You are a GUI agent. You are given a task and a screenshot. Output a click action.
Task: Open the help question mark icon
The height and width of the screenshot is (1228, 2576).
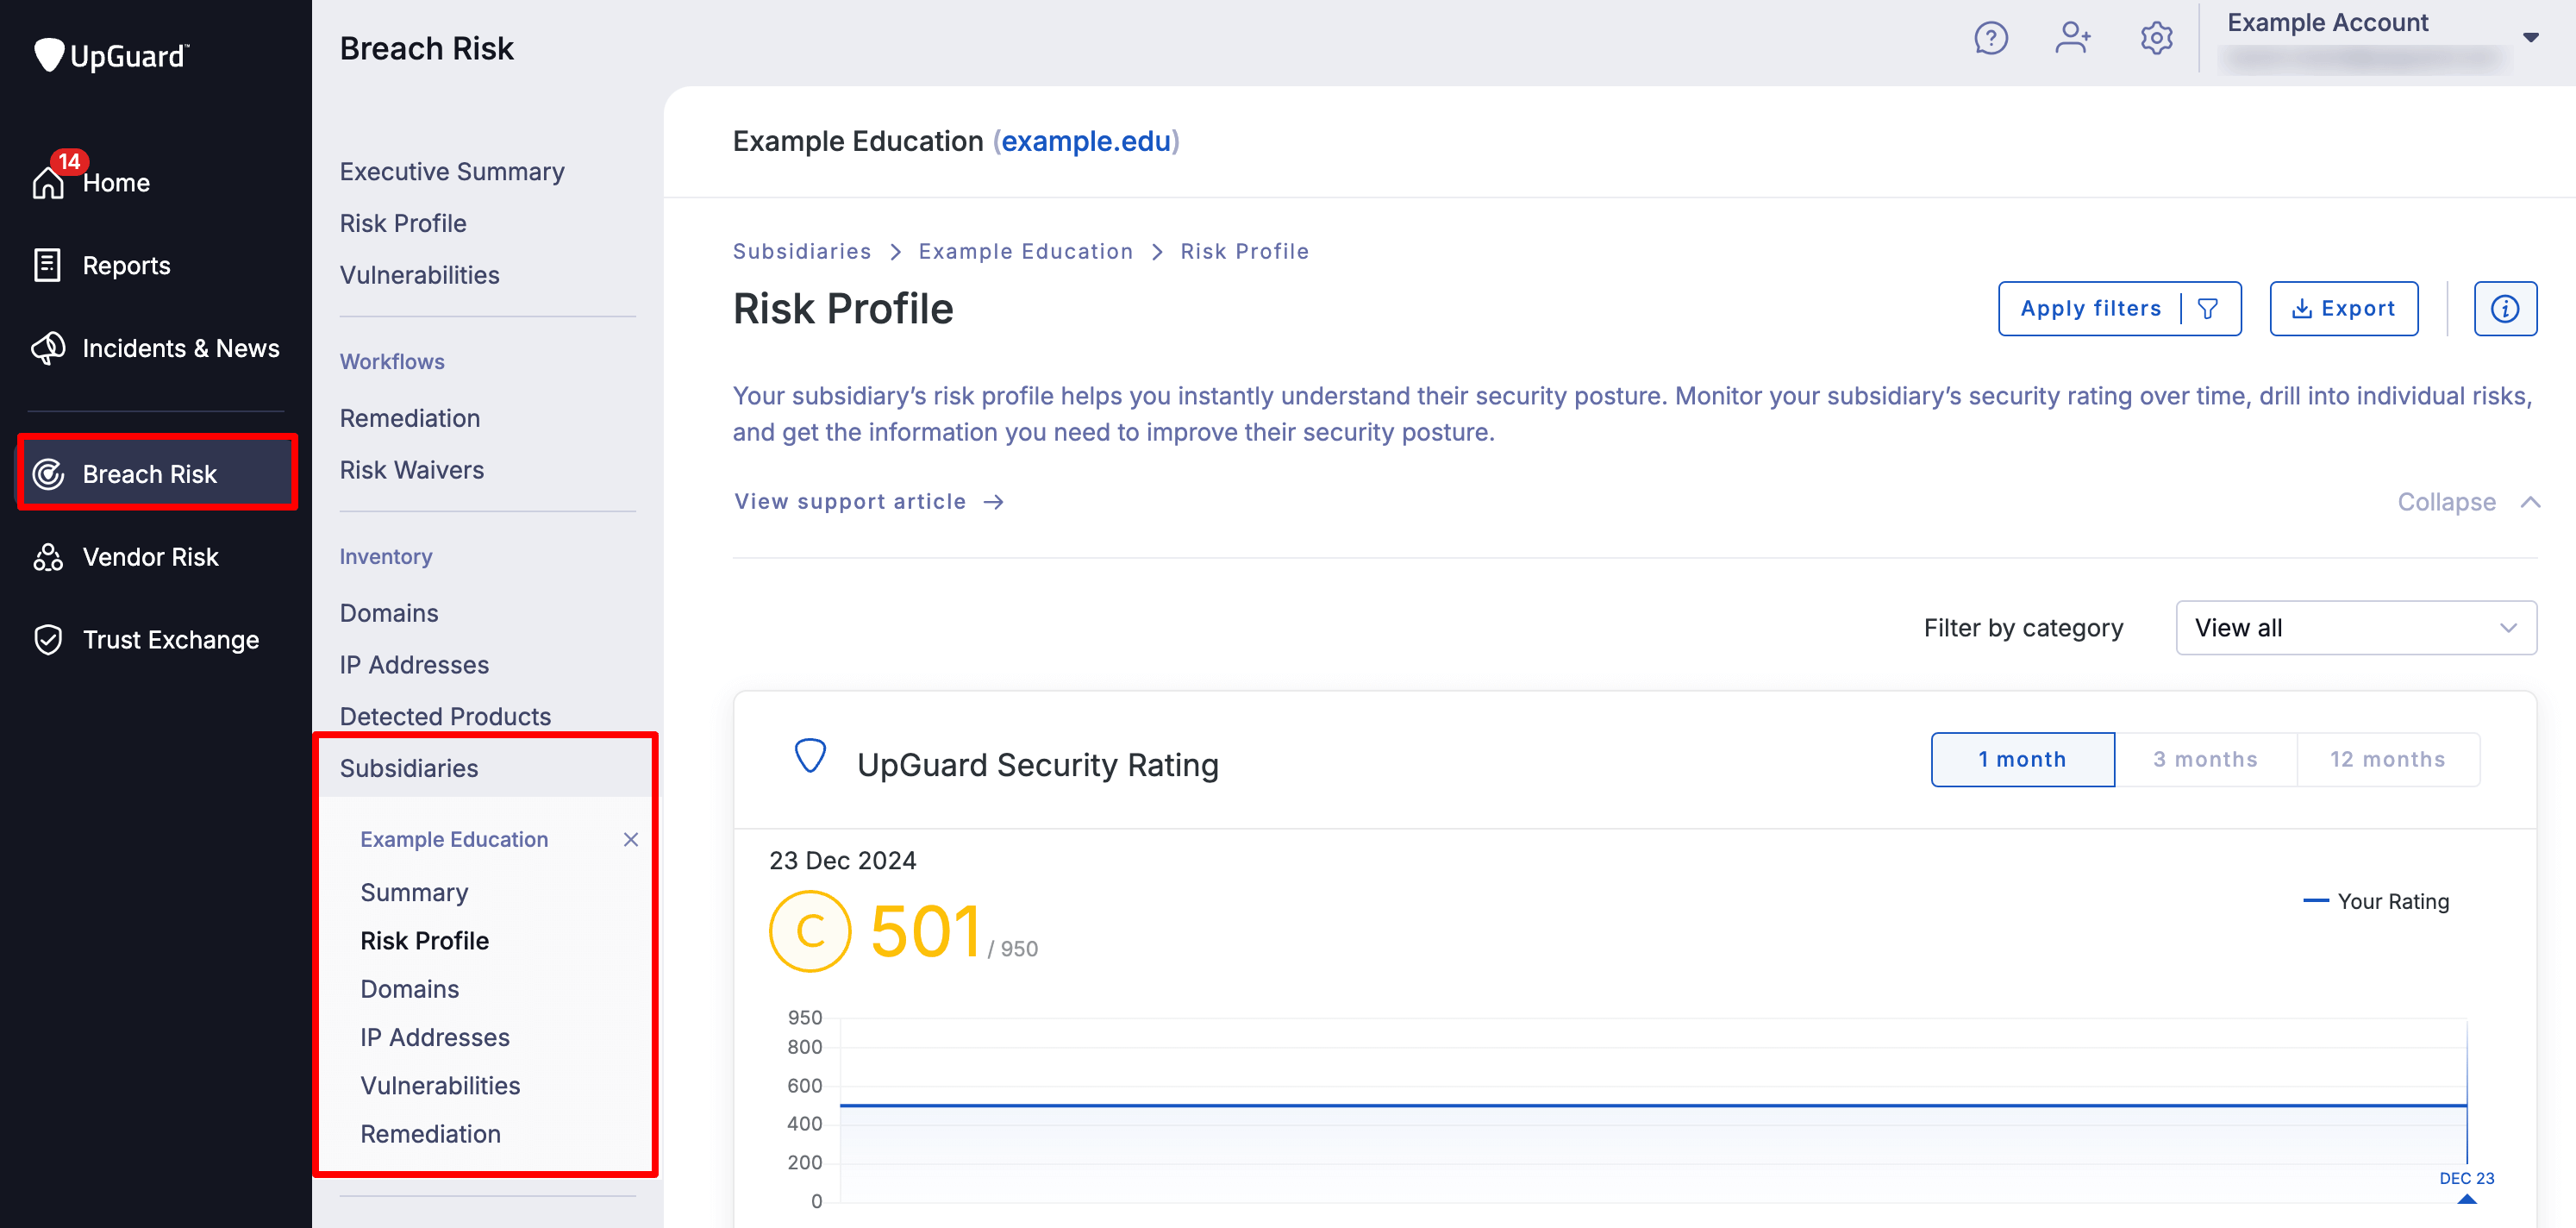click(x=1990, y=38)
